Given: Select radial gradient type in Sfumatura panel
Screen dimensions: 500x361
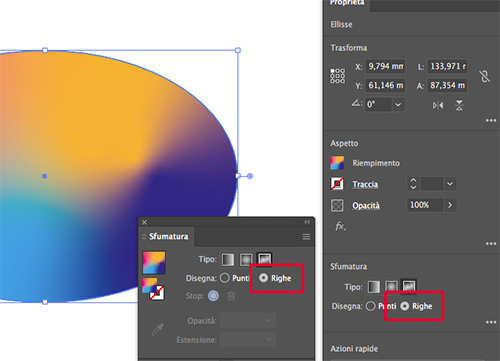Looking at the screenshot, I should point(246,259).
